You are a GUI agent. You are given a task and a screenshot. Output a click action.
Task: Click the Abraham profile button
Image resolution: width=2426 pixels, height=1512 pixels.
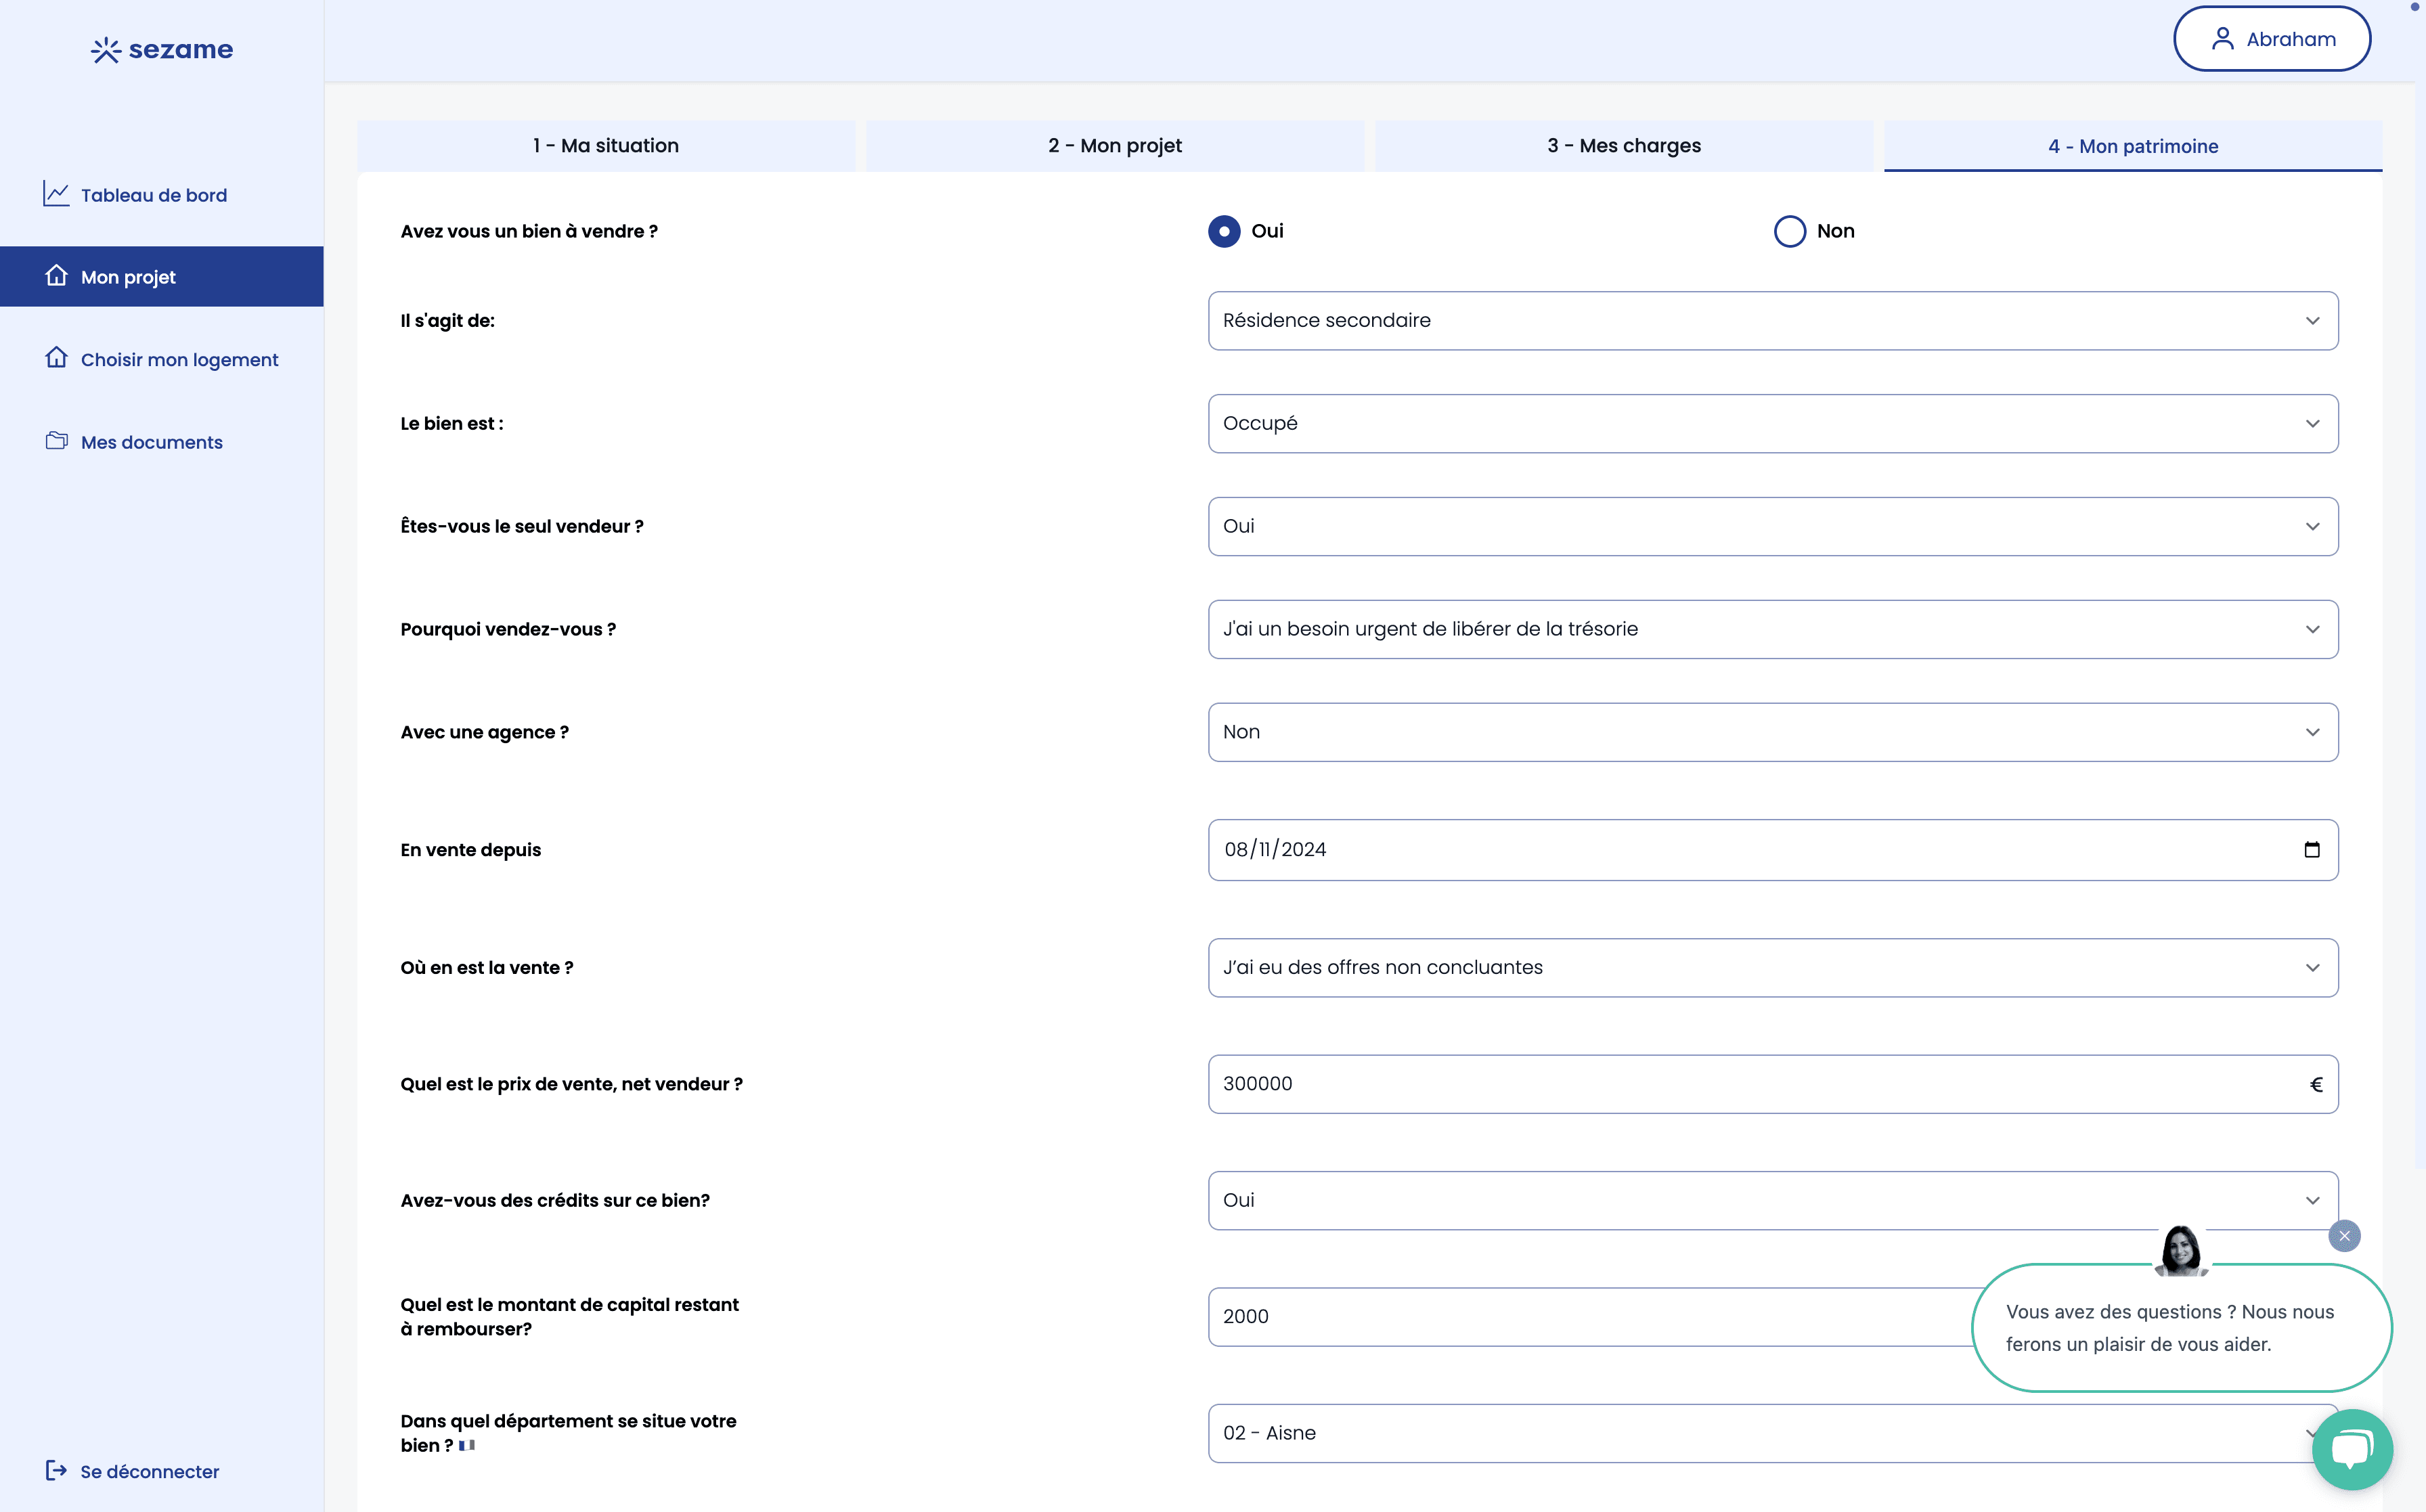click(x=2271, y=38)
